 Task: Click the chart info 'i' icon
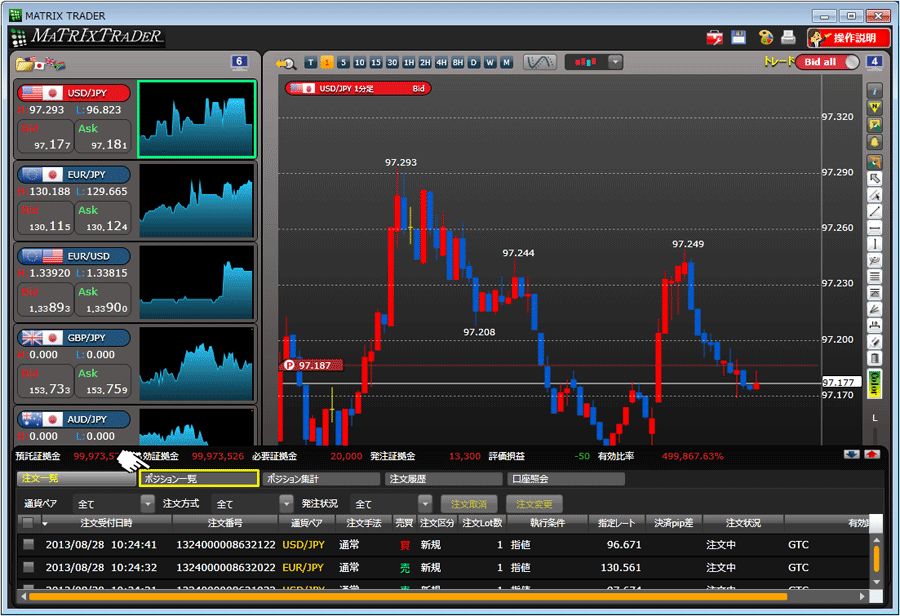pyautogui.click(x=874, y=91)
